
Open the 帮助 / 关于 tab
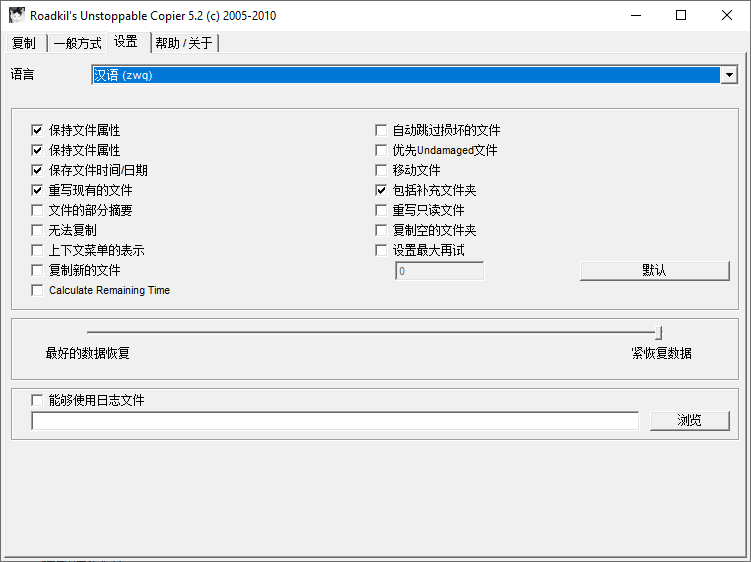point(184,43)
